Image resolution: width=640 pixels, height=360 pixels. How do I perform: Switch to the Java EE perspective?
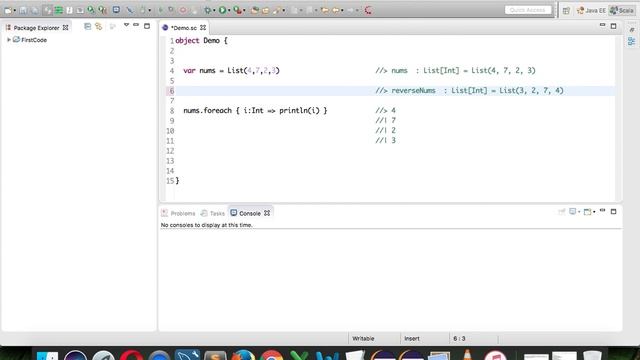[x=591, y=11]
